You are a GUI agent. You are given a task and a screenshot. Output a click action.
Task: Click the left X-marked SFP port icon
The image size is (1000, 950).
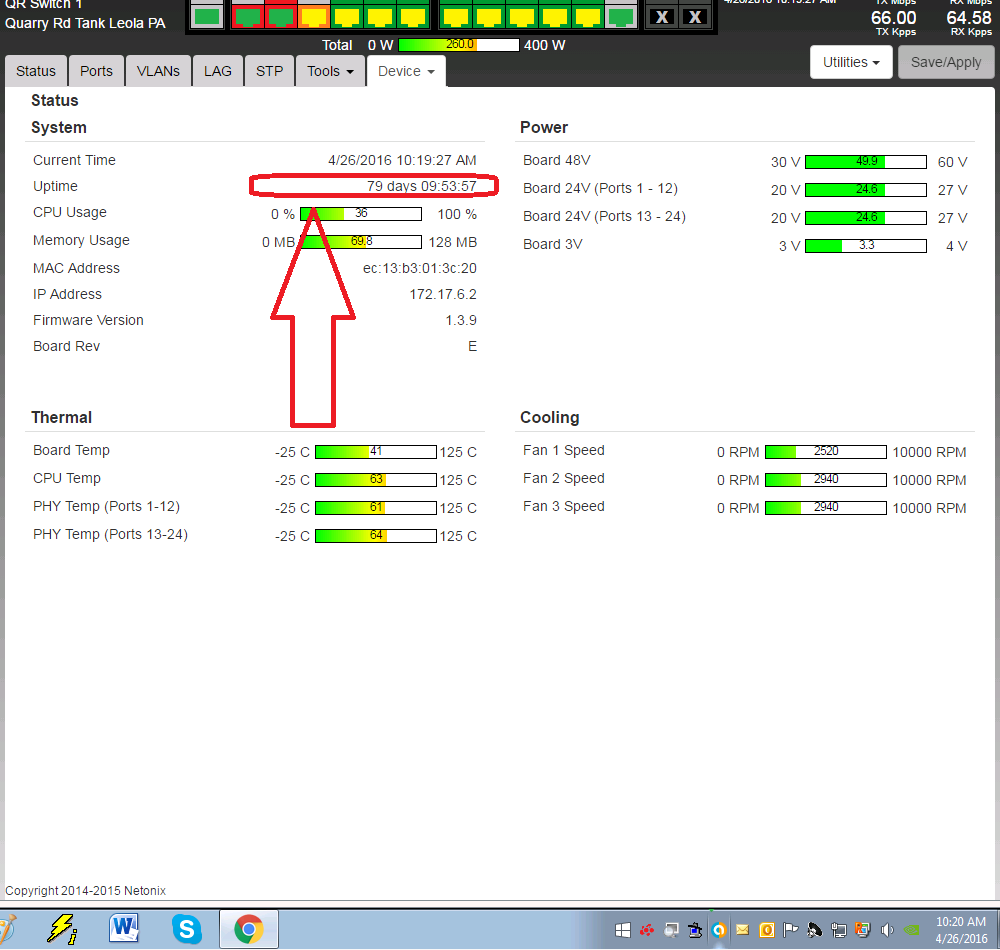coord(661,17)
